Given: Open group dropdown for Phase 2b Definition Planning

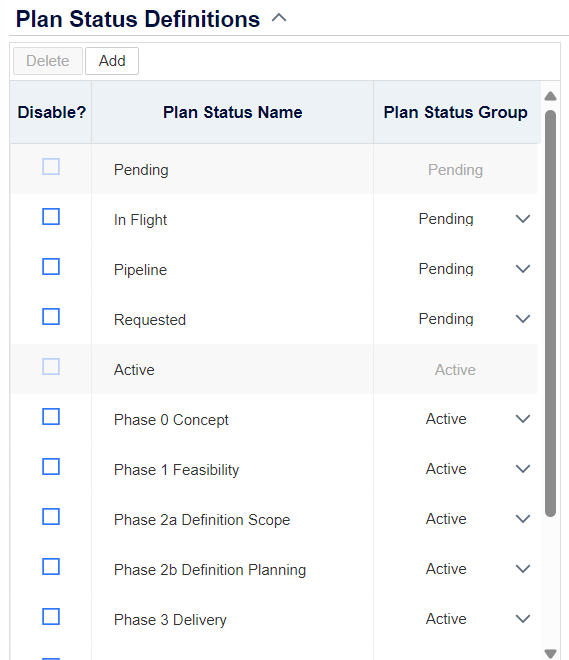Looking at the screenshot, I should point(523,569).
